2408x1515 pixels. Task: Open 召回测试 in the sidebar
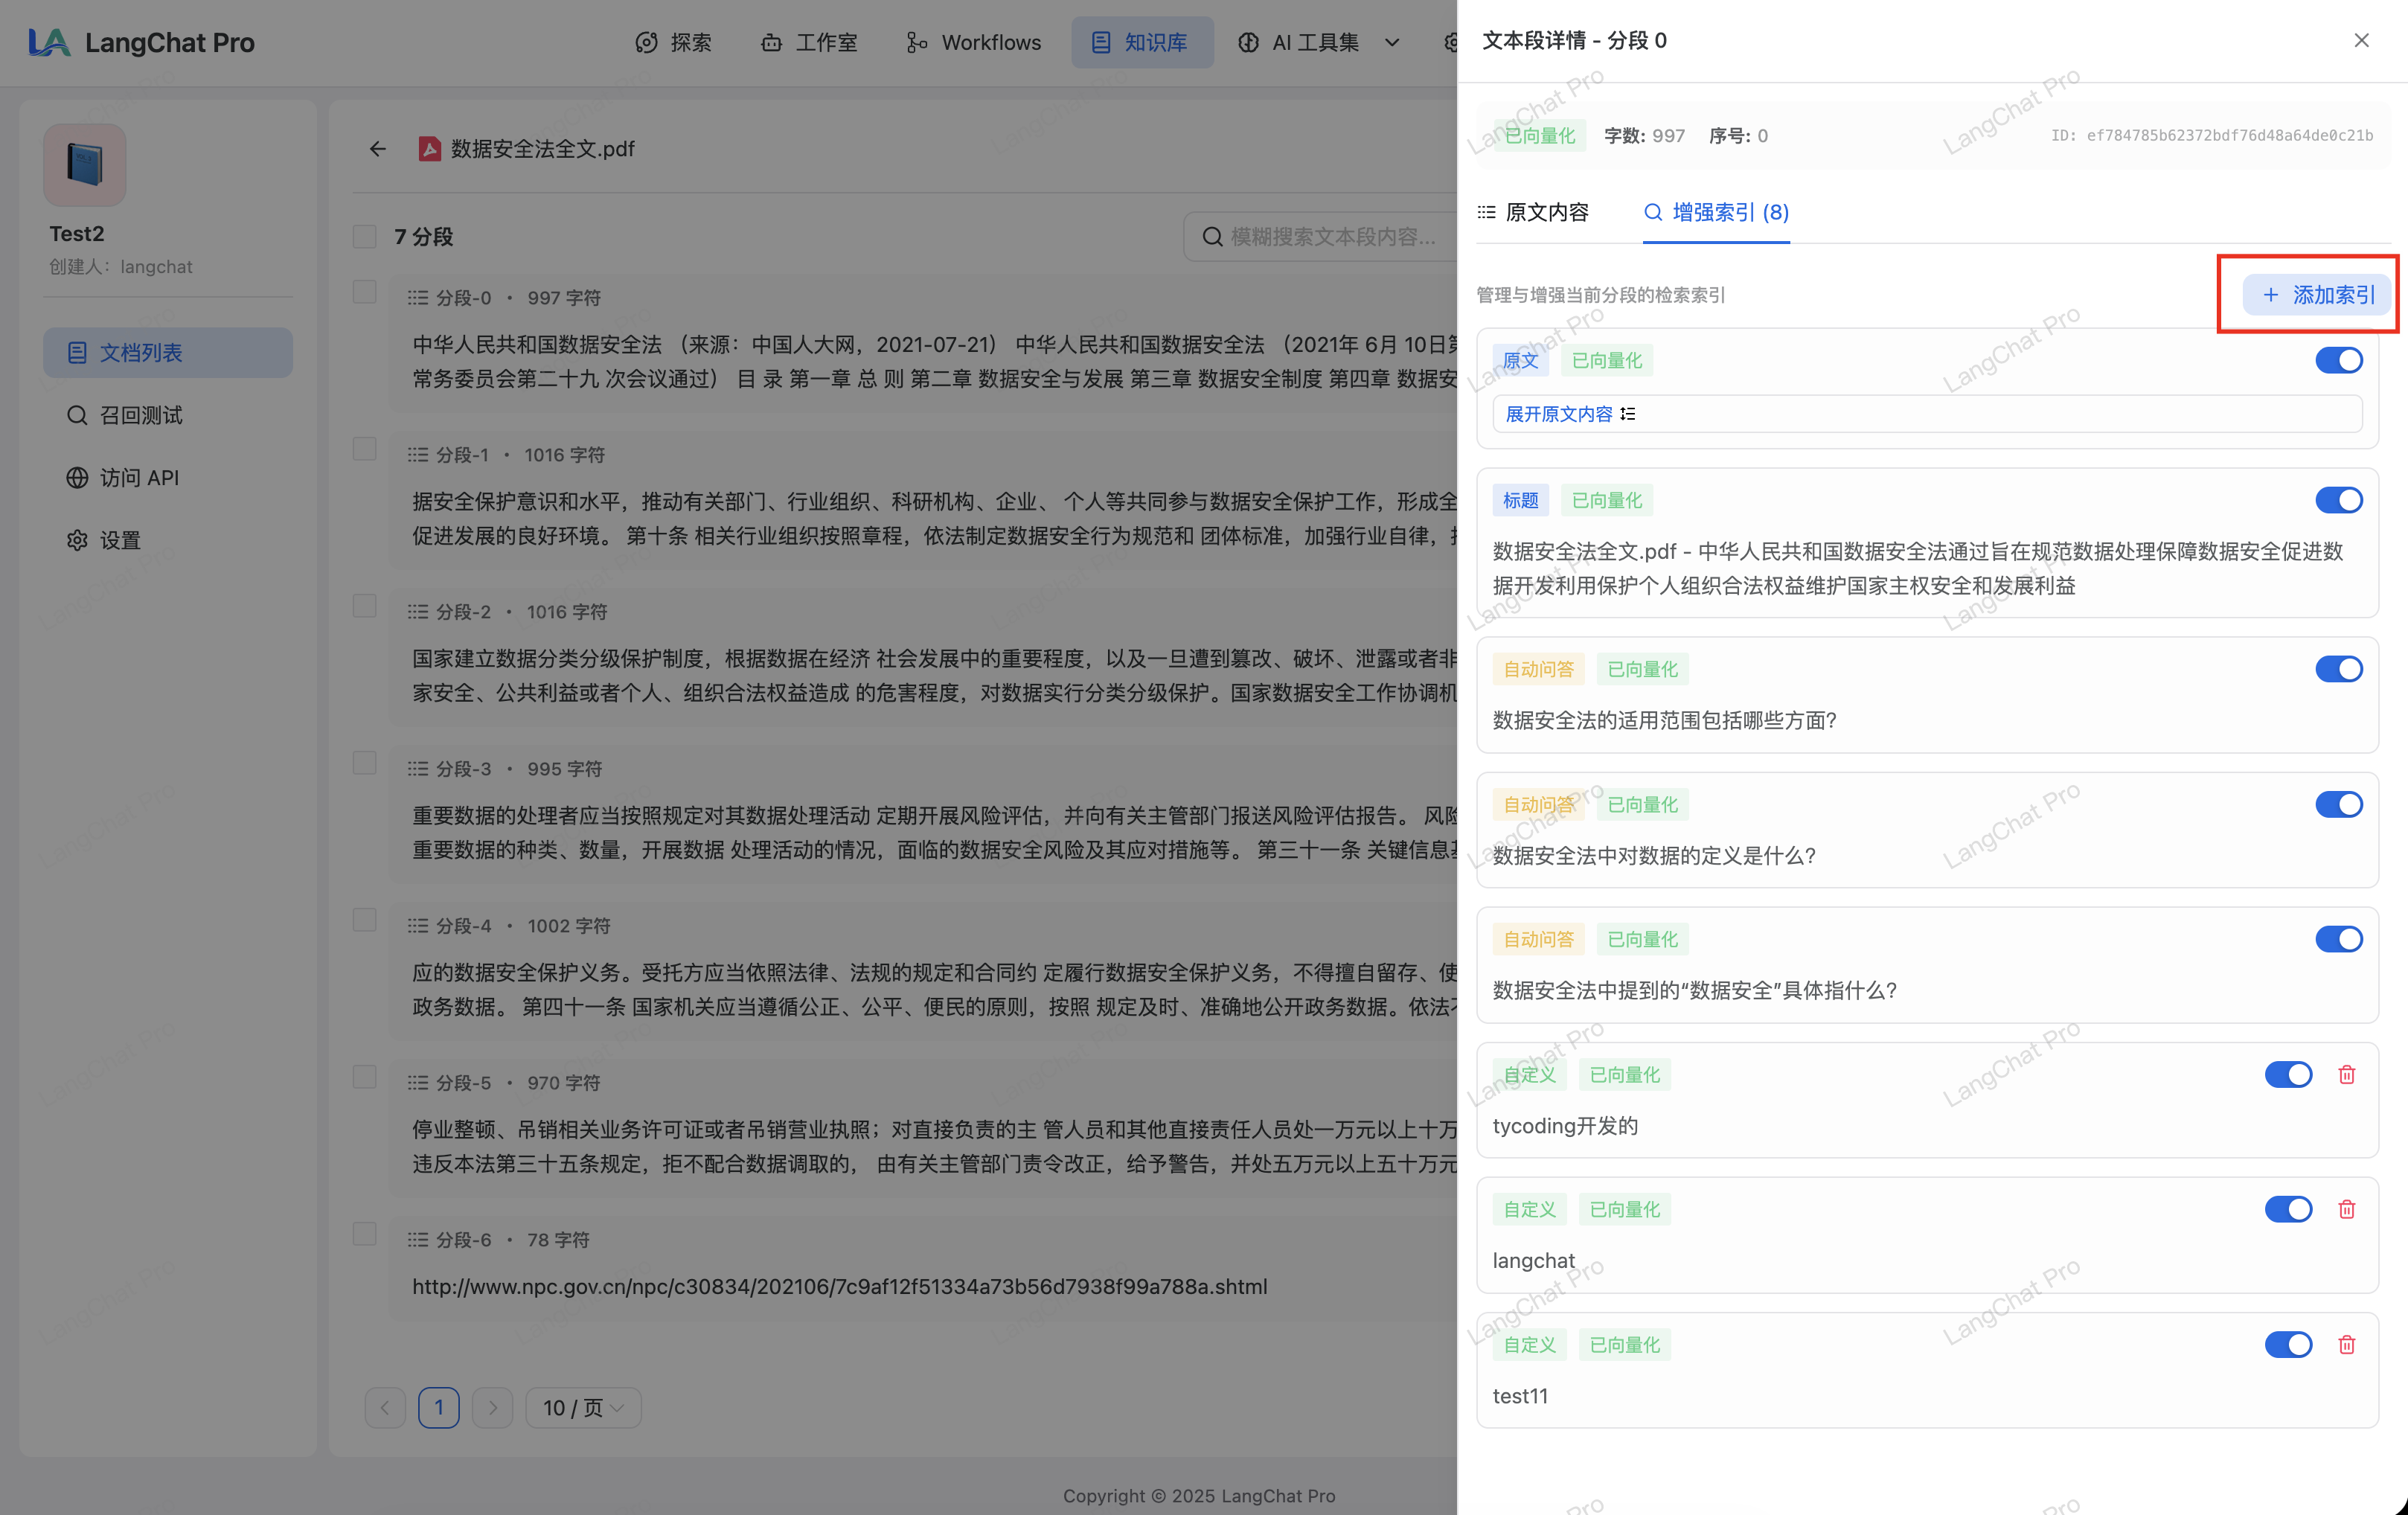pyautogui.click(x=140, y=415)
